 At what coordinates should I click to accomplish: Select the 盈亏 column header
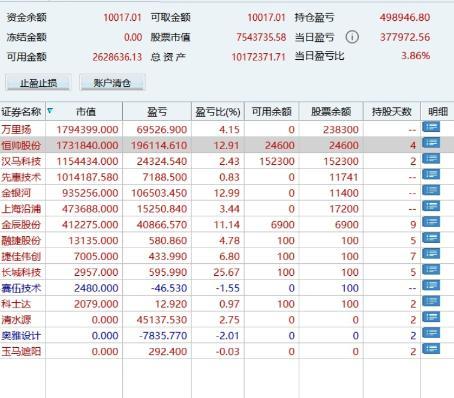[x=157, y=112]
